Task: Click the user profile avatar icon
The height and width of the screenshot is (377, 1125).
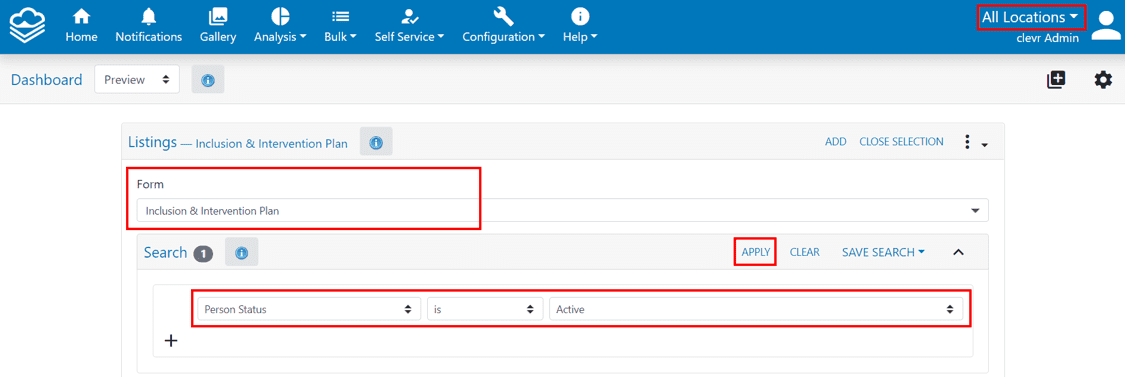Action: pyautogui.click(x=1106, y=26)
